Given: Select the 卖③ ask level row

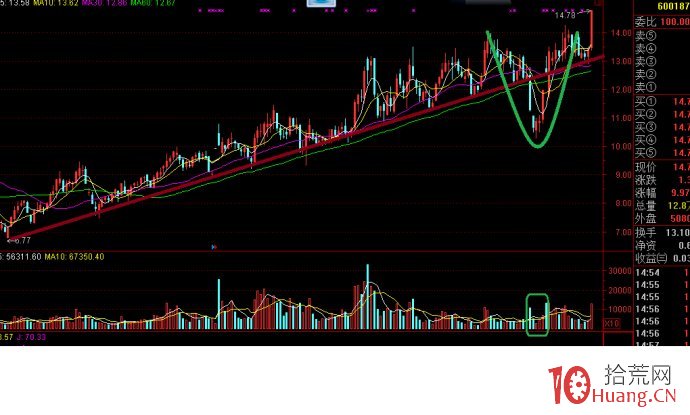Looking at the screenshot, I should 662,61.
